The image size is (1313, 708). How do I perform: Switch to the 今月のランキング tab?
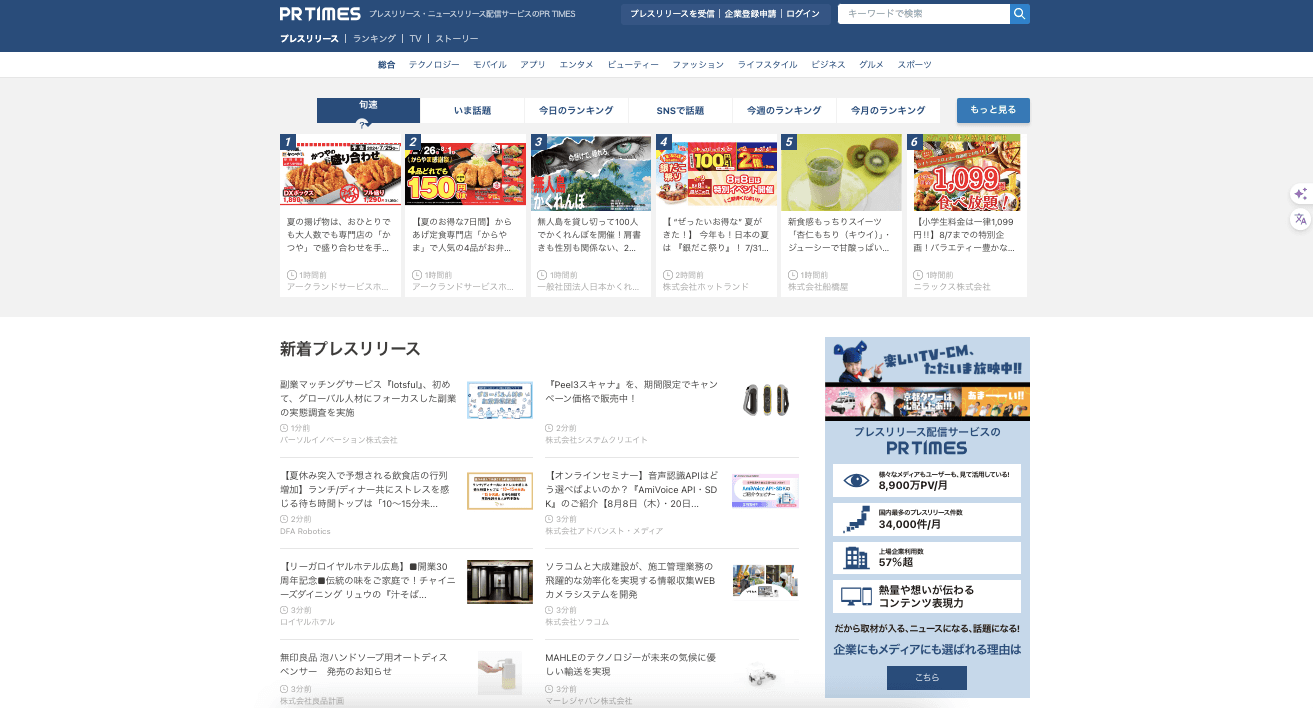888,110
